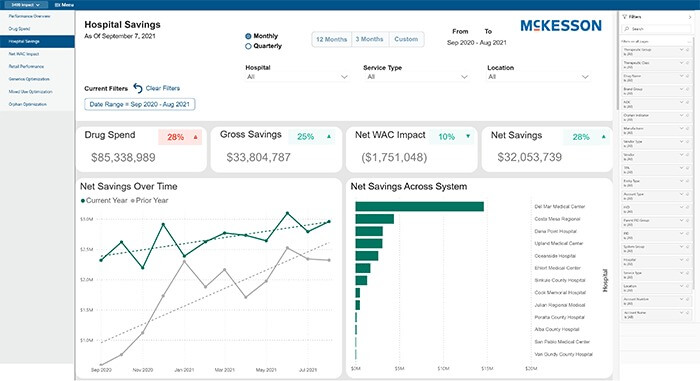700x381 pixels.
Task: Clear the Account Type filter with eraser icon
Action: tap(688, 194)
